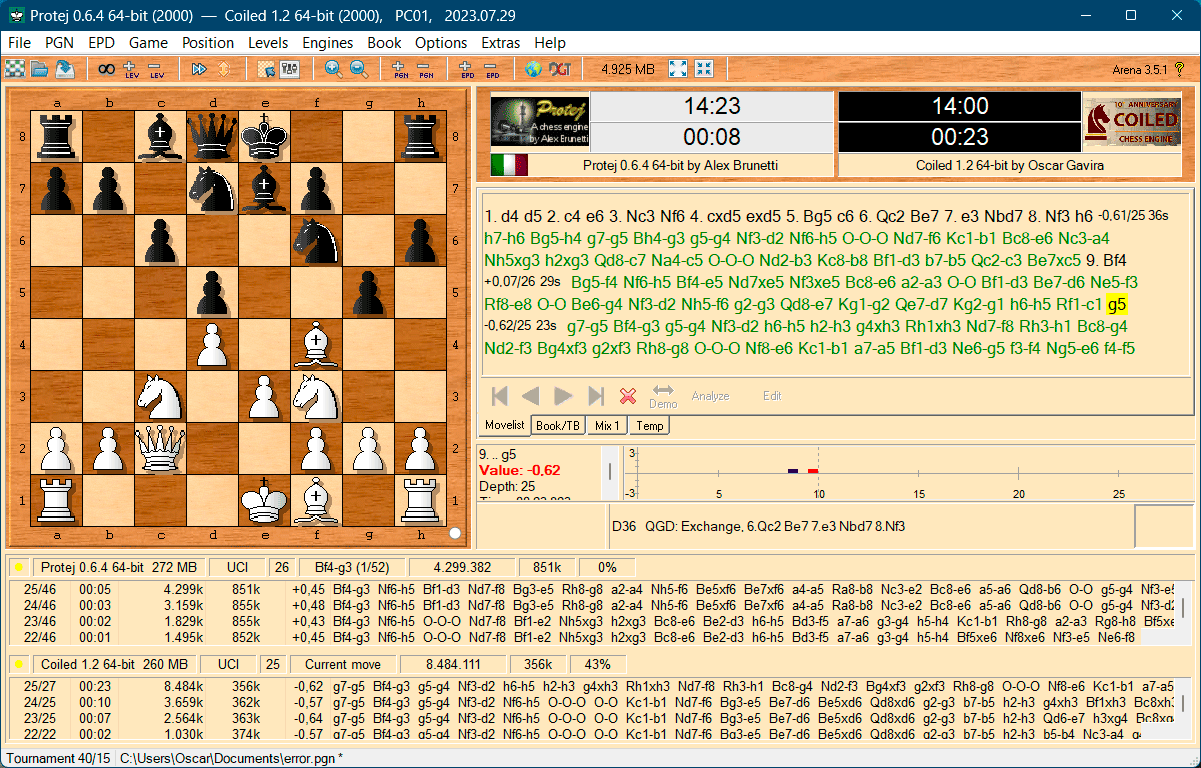
Task: Click the open folder toolbar icon
Action: (39, 69)
